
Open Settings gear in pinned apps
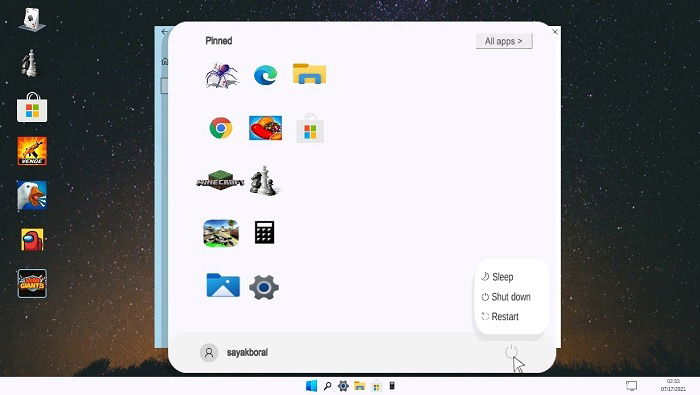pyautogui.click(x=264, y=287)
